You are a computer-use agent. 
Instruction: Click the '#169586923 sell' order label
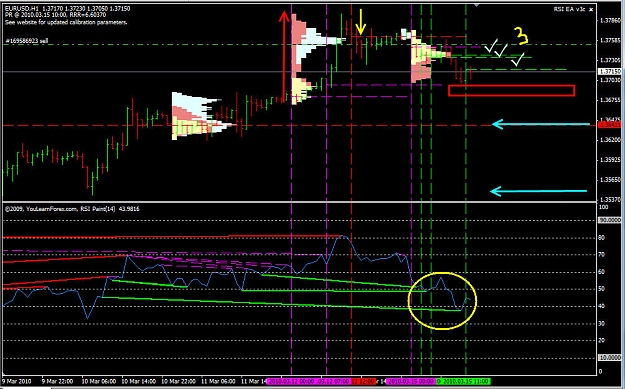[x=27, y=41]
